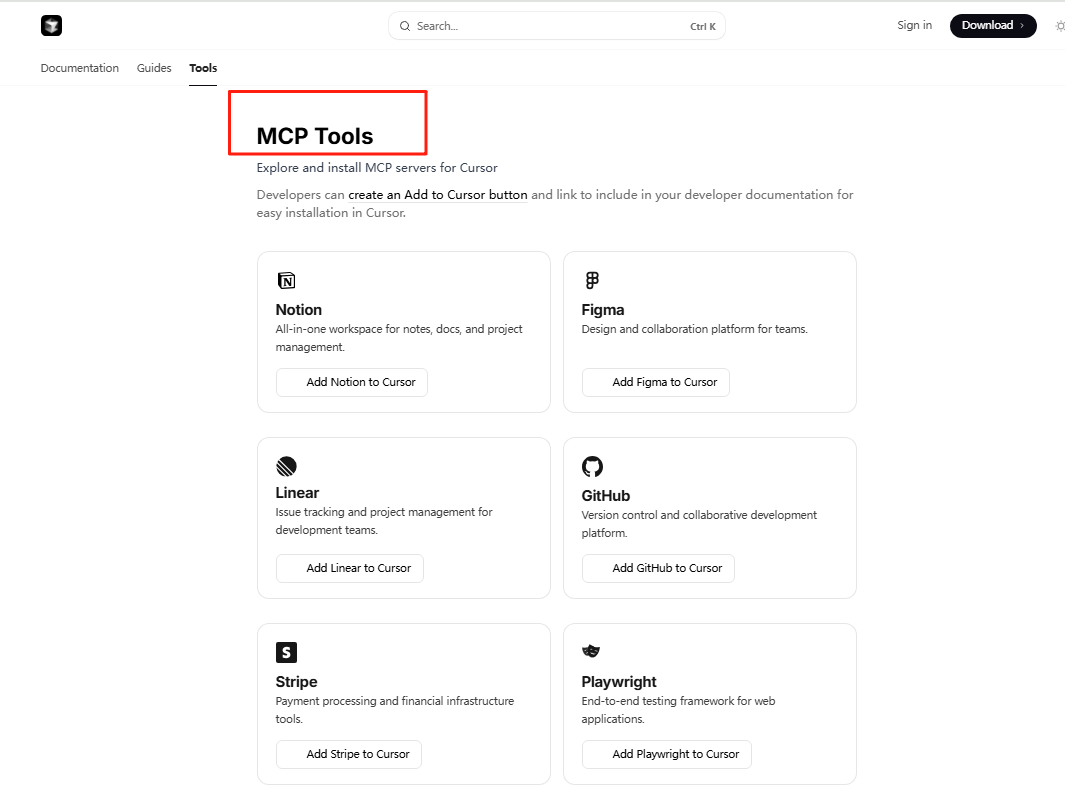
Task: Click the search magnifier icon
Action: click(405, 26)
